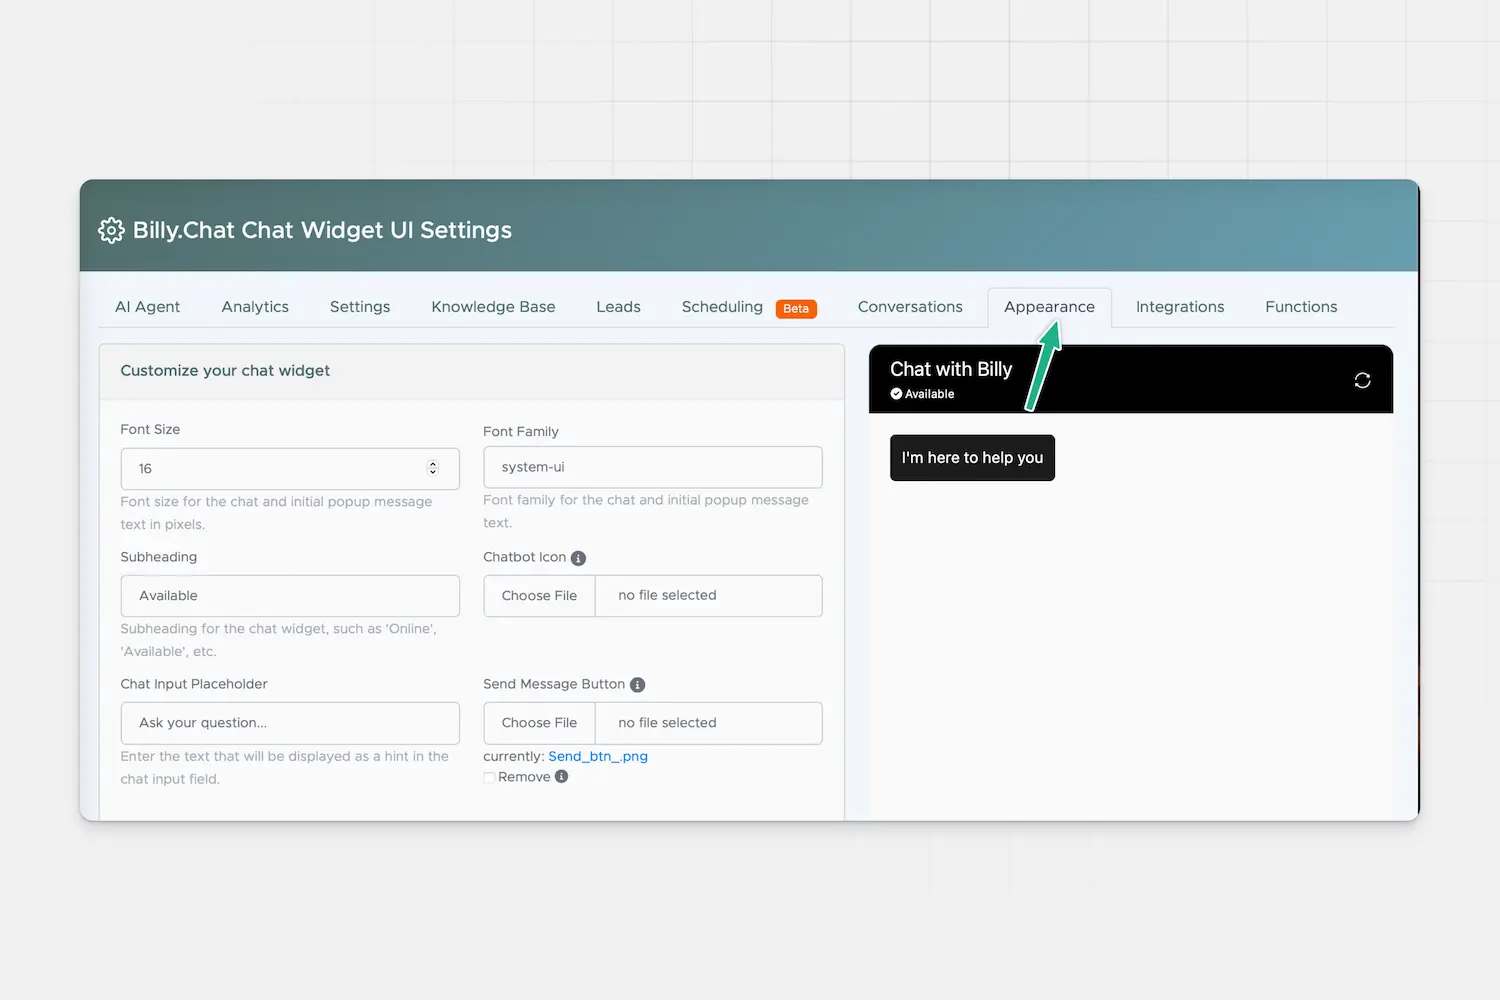Click the 'Chat Input Placeholder' label
The width and height of the screenshot is (1500, 1000).
pos(194,684)
